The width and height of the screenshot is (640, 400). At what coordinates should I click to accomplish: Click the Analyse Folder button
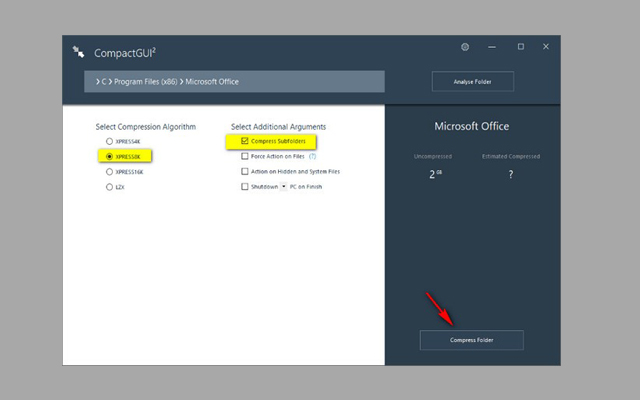tap(473, 82)
